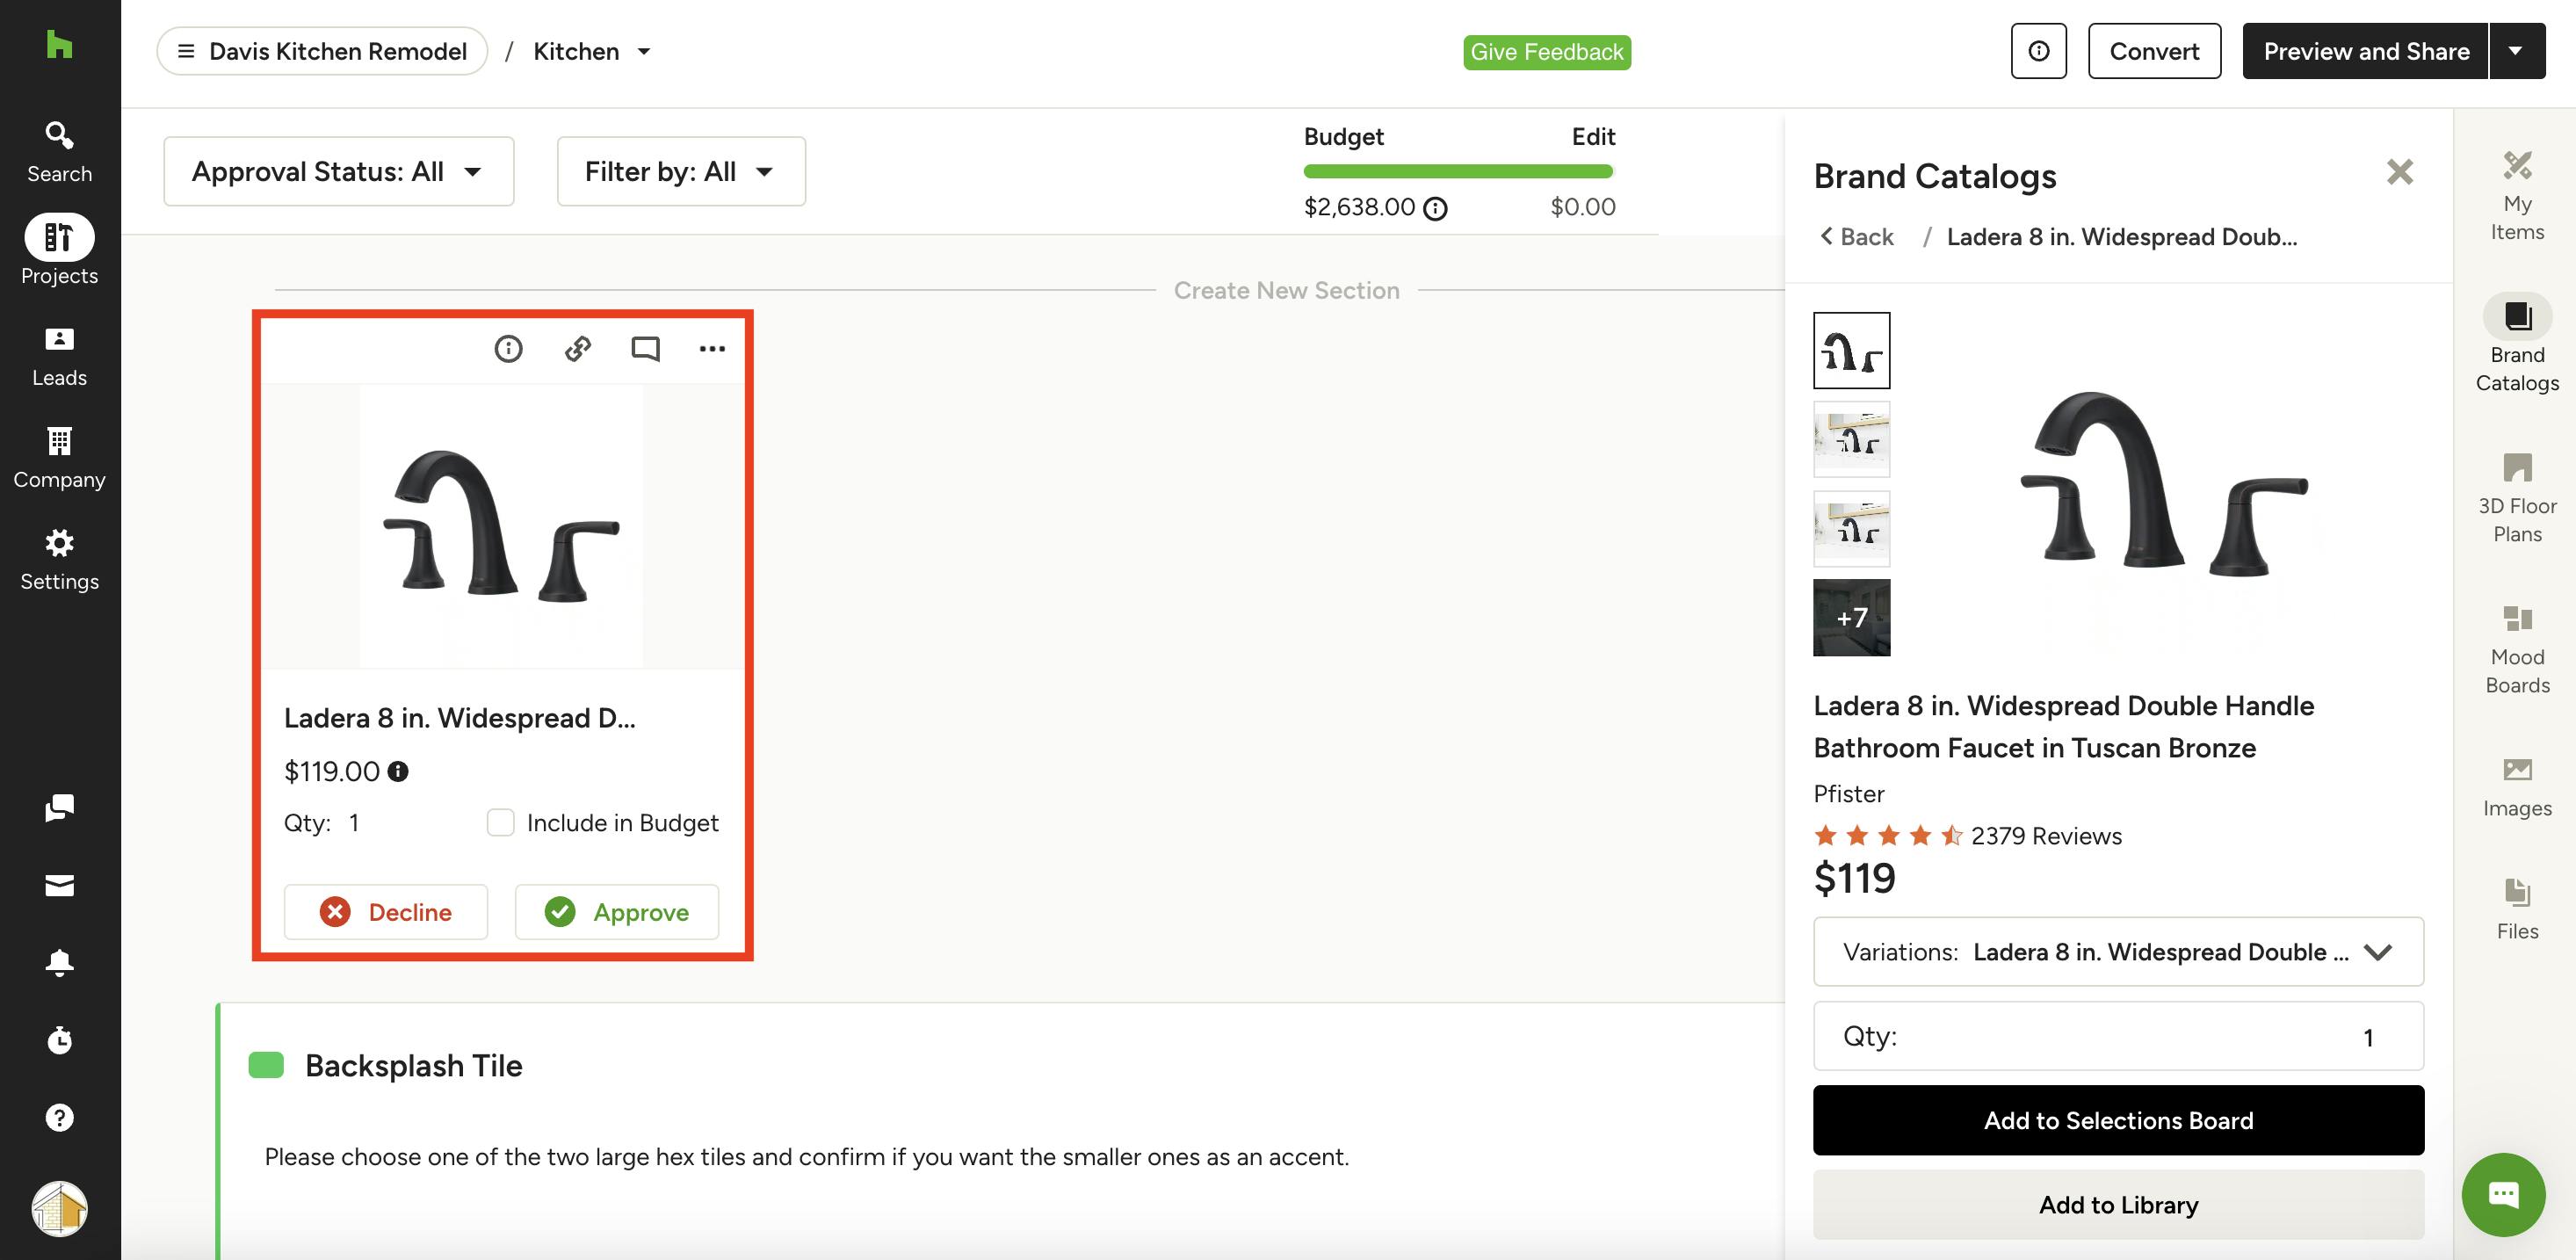Open Company in left sidebar
The image size is (2576, 1260).
59,459
